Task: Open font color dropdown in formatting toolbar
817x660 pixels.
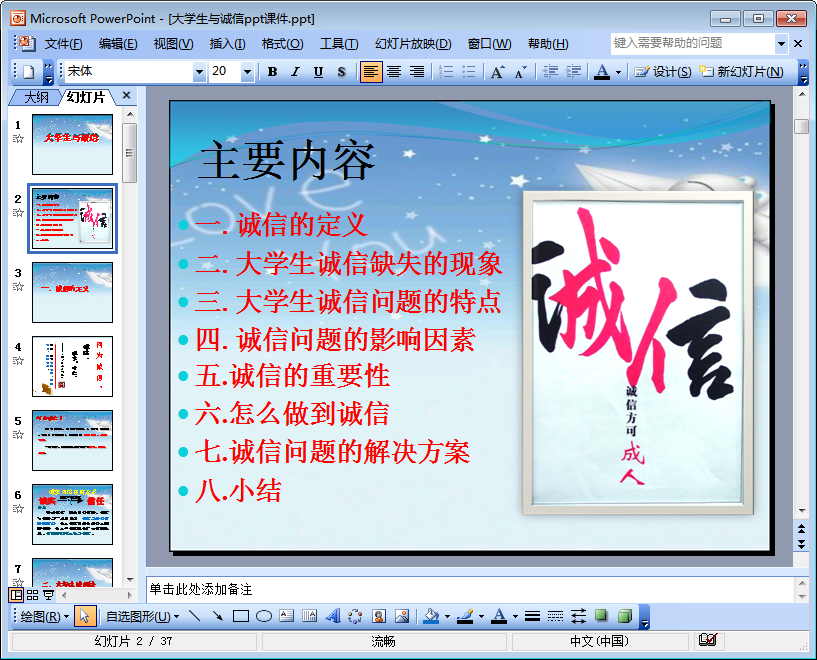Action: click(x=618, y=72)
